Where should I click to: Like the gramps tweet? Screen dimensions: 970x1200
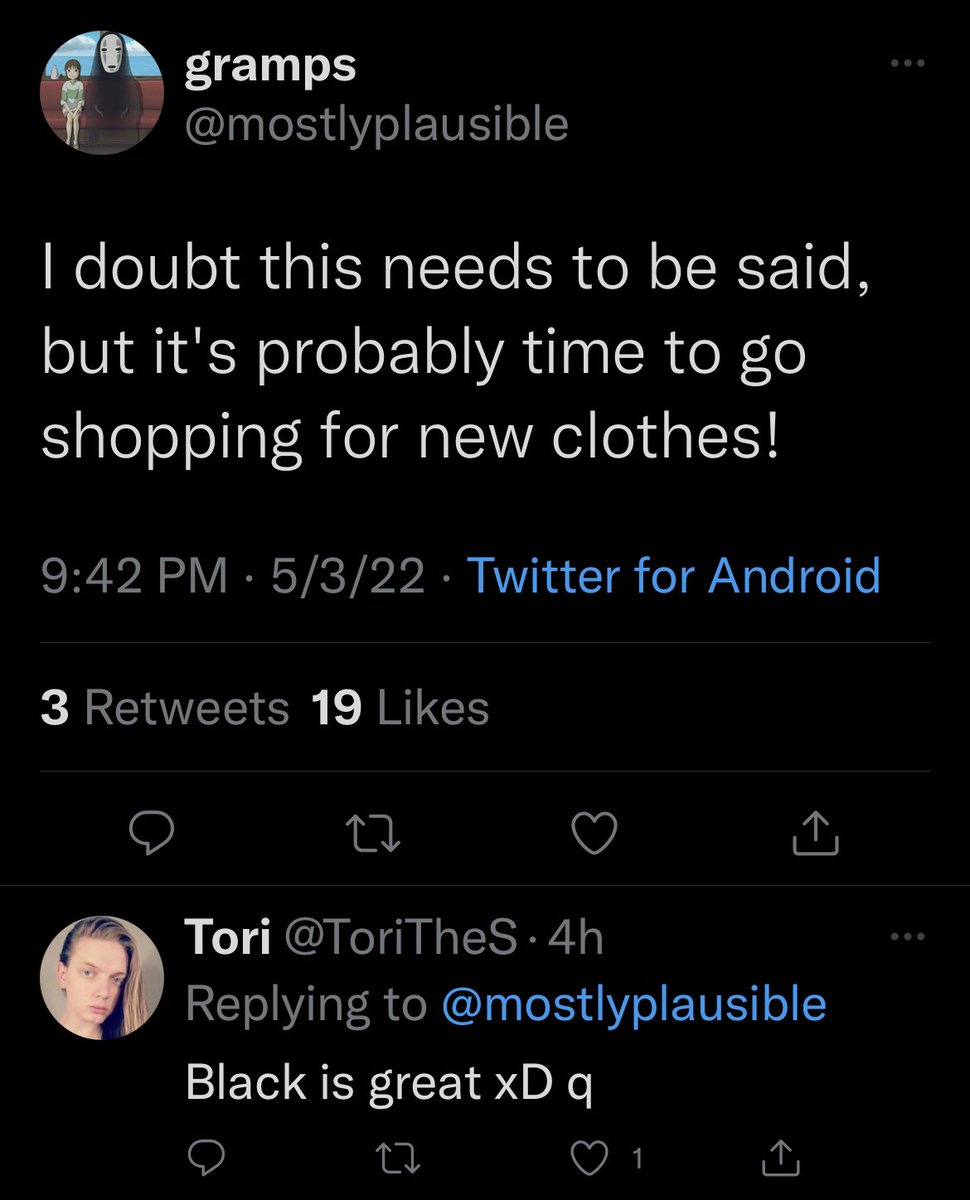point(596,833)
